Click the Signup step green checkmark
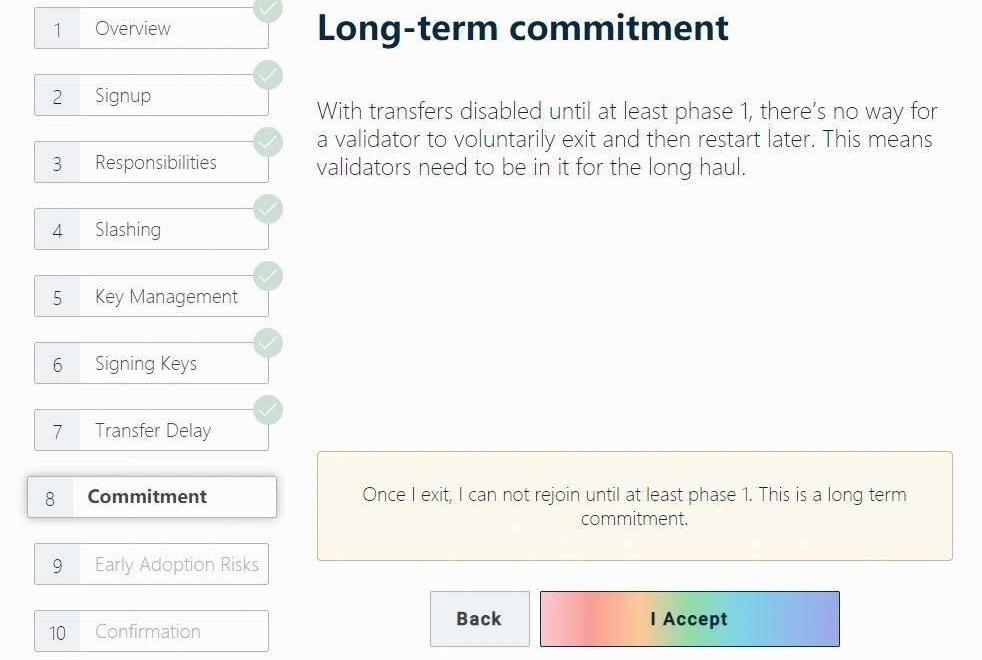Image resolution: width=982 pixels, height=660 pixels. tap(268, 75)
